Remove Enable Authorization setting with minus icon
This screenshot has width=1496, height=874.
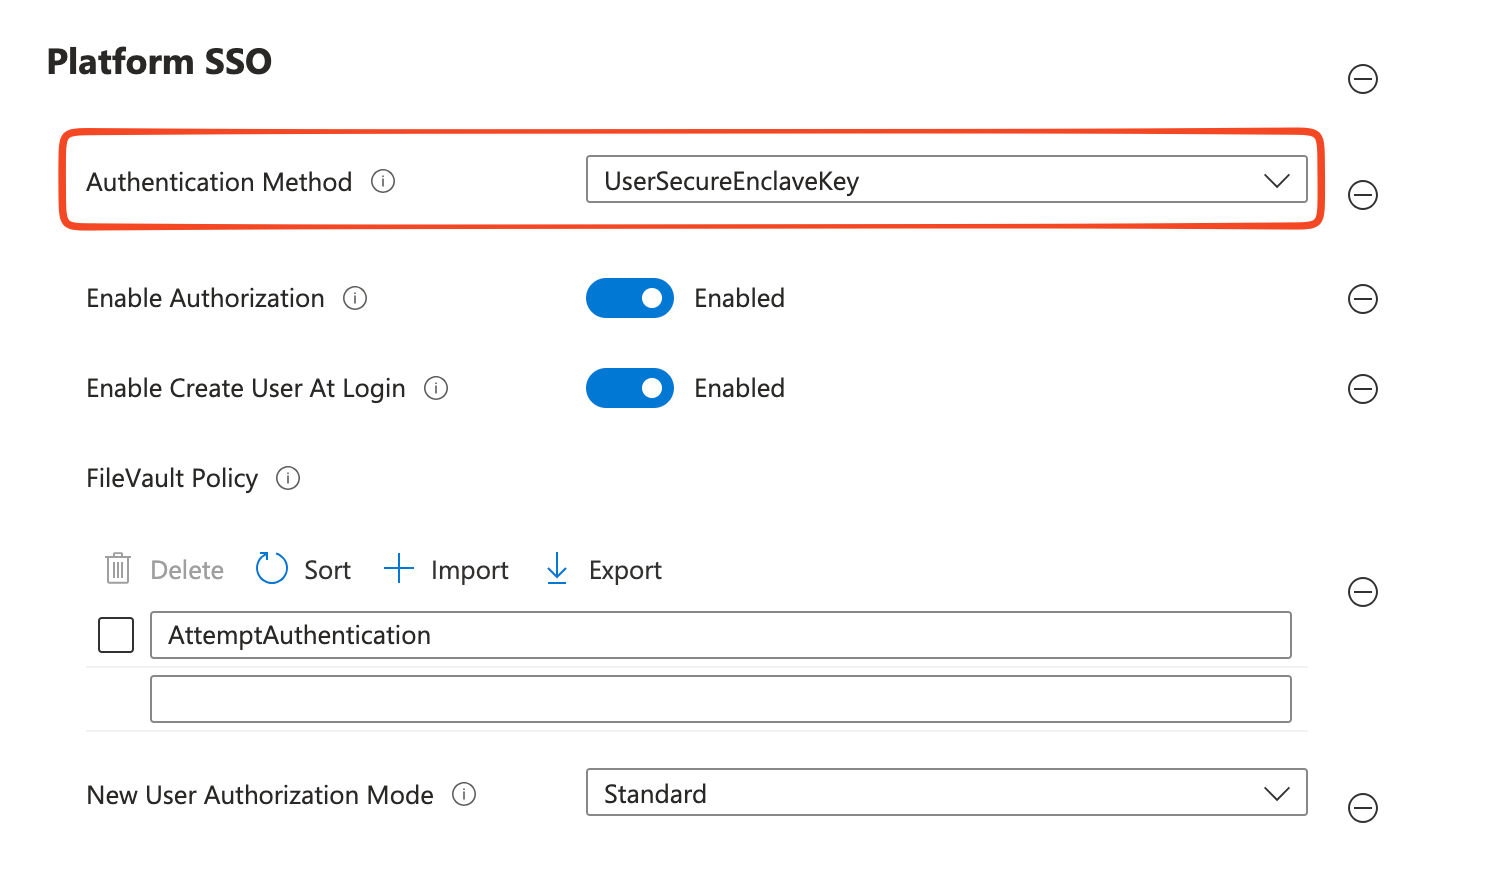(1362, 299)
